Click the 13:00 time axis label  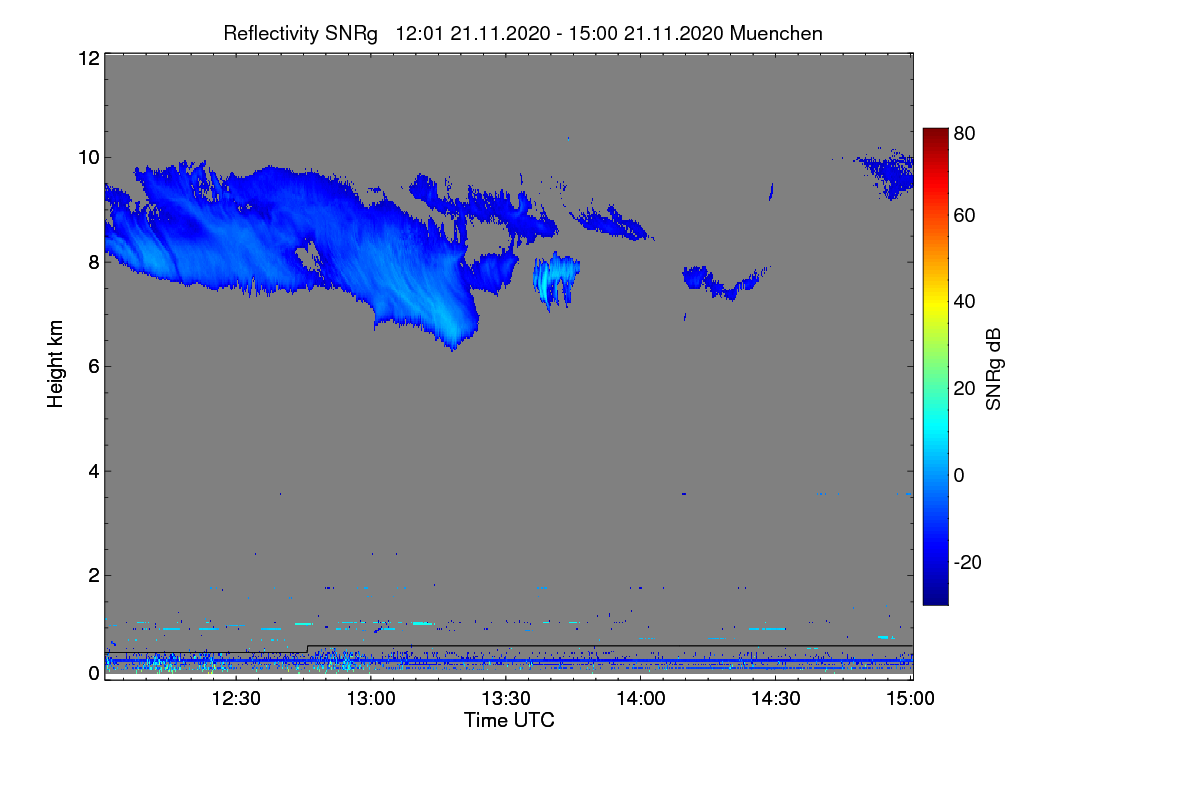click(x=371, y=698)
